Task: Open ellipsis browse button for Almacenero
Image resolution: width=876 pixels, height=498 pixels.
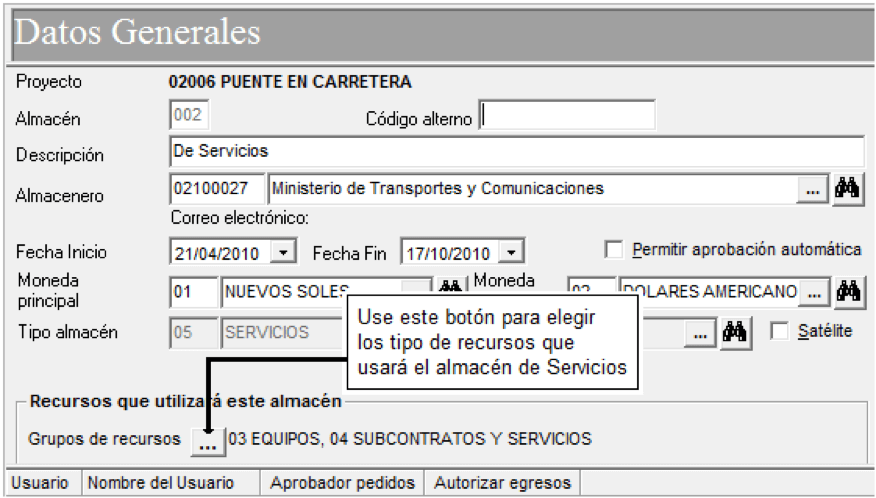Action: point(813,190)
